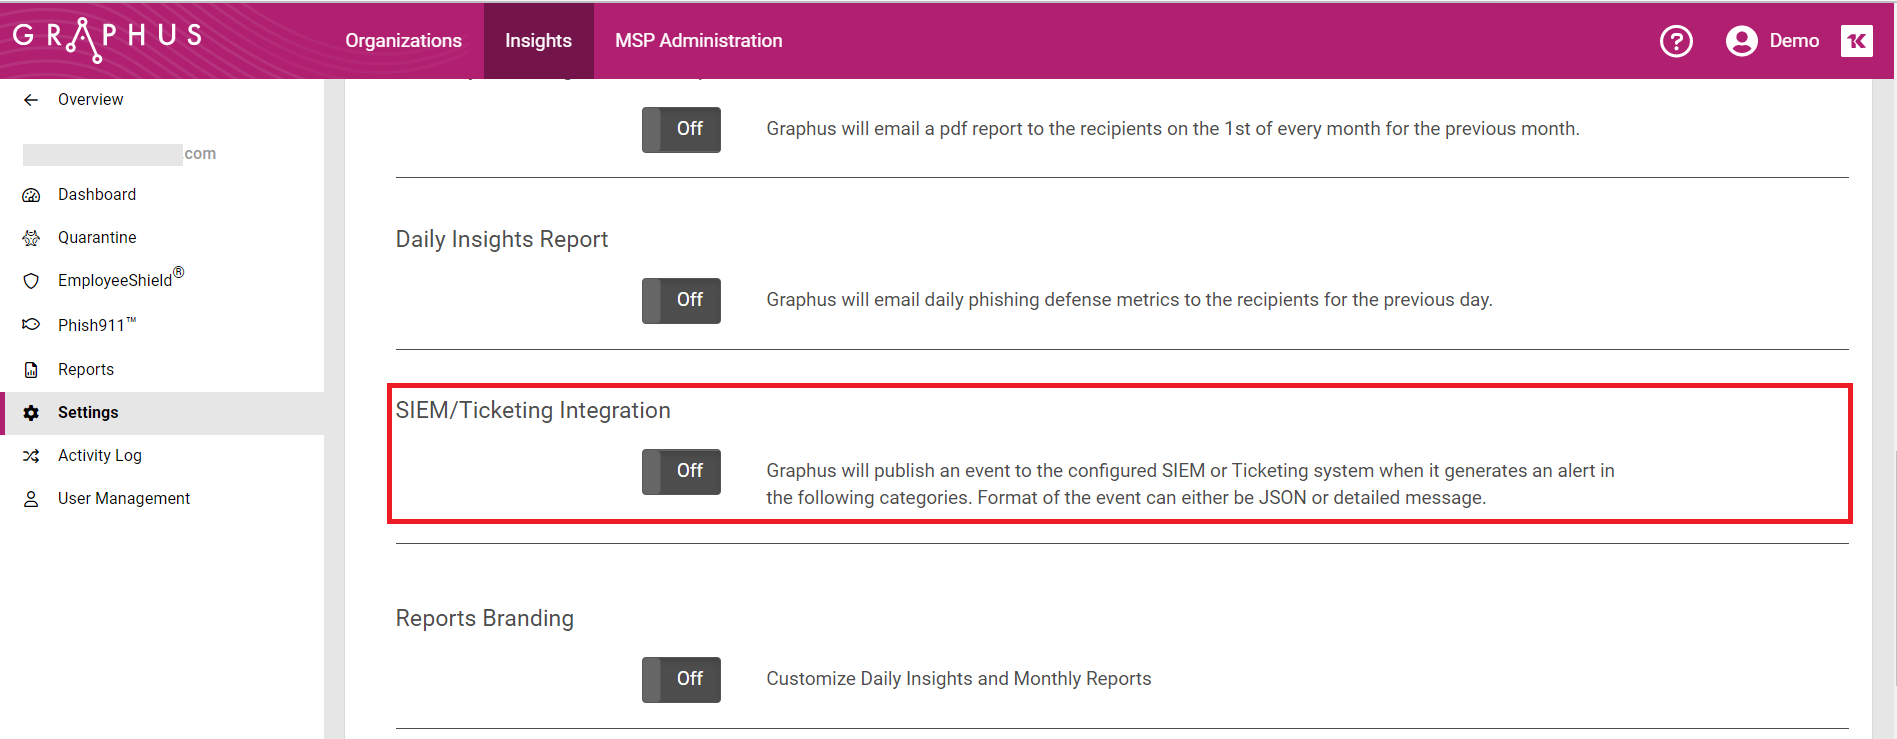This screenshot has height=739, width=1897.
Task: Select Settings in the sidebar
Action: pos(162,413)
